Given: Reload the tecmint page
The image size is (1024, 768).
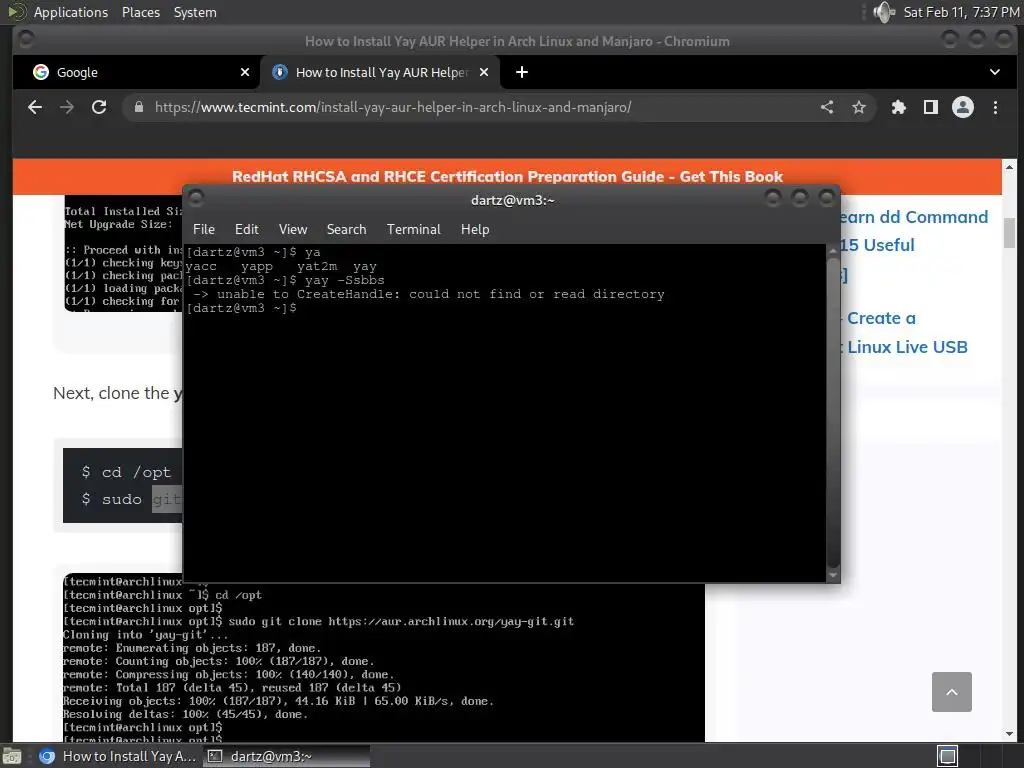Looking at the screenshot, I should (99, 107).
